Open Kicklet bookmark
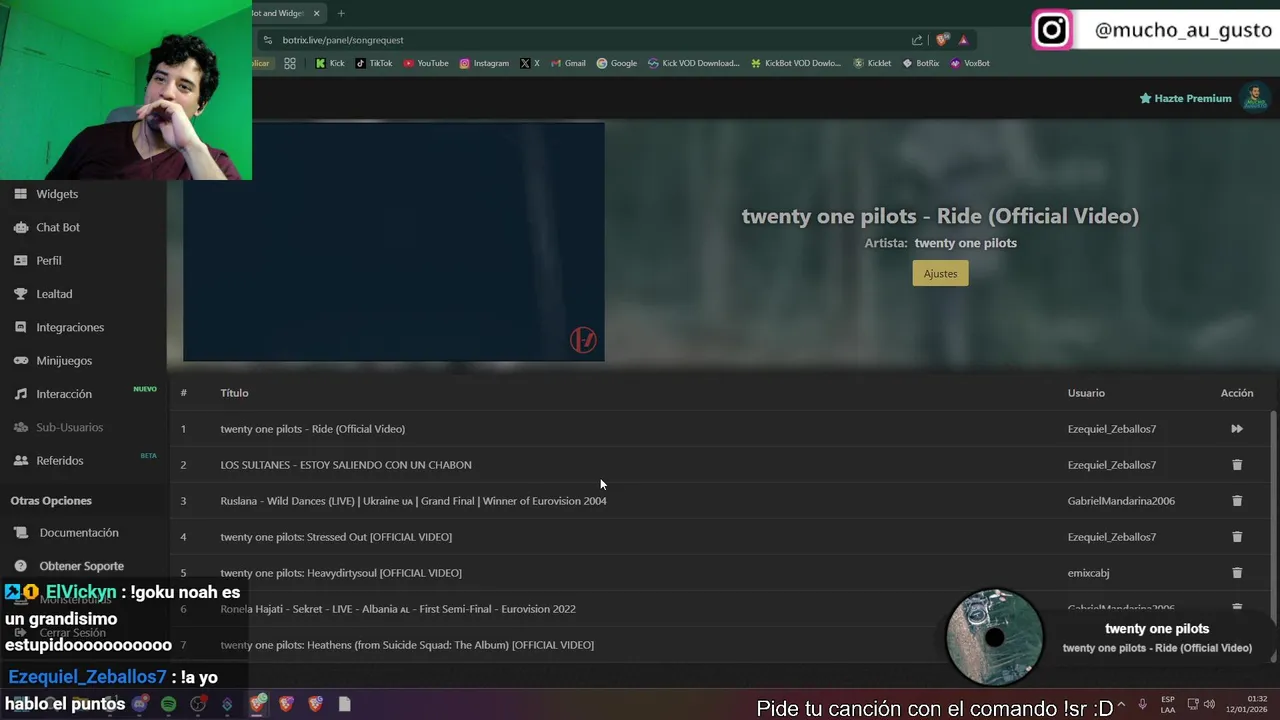Image resolution: width=1280 pixels, height=720 pixels. [872, 63]
